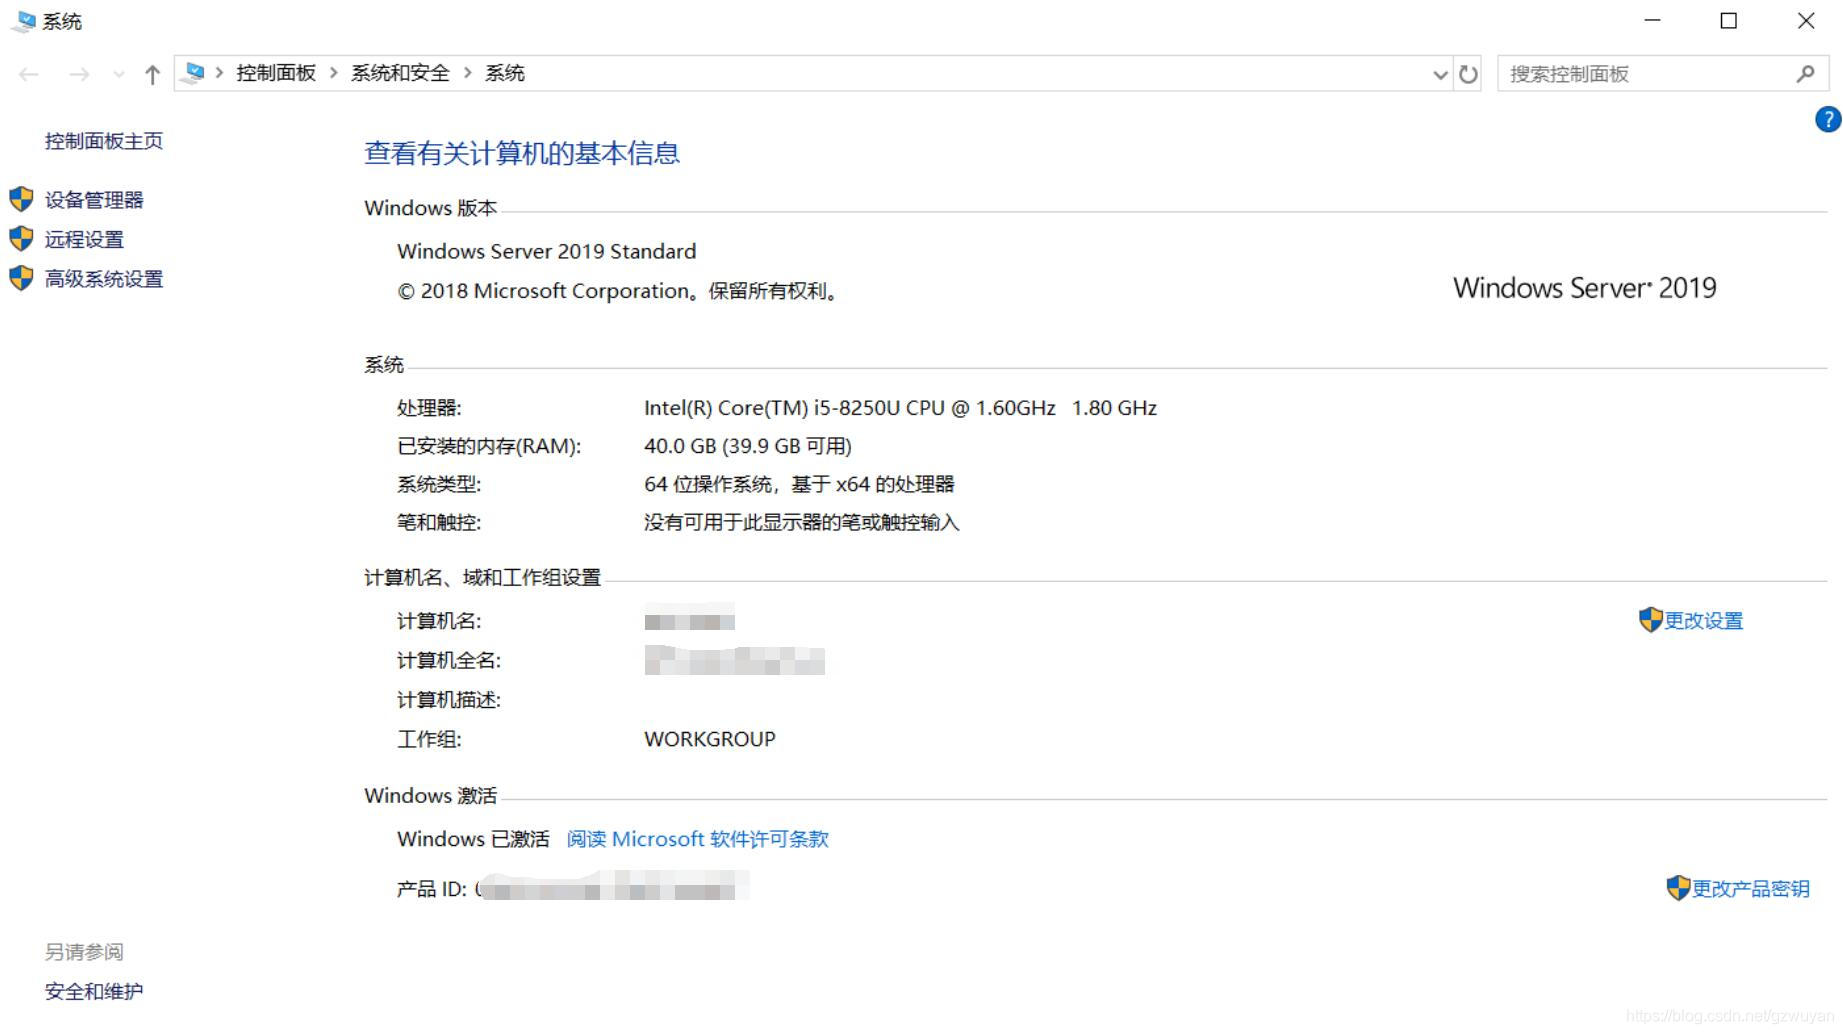Go up one level with the up arrow
Viewport: 1843px width, 1034px height.
[x=152, y=74]
